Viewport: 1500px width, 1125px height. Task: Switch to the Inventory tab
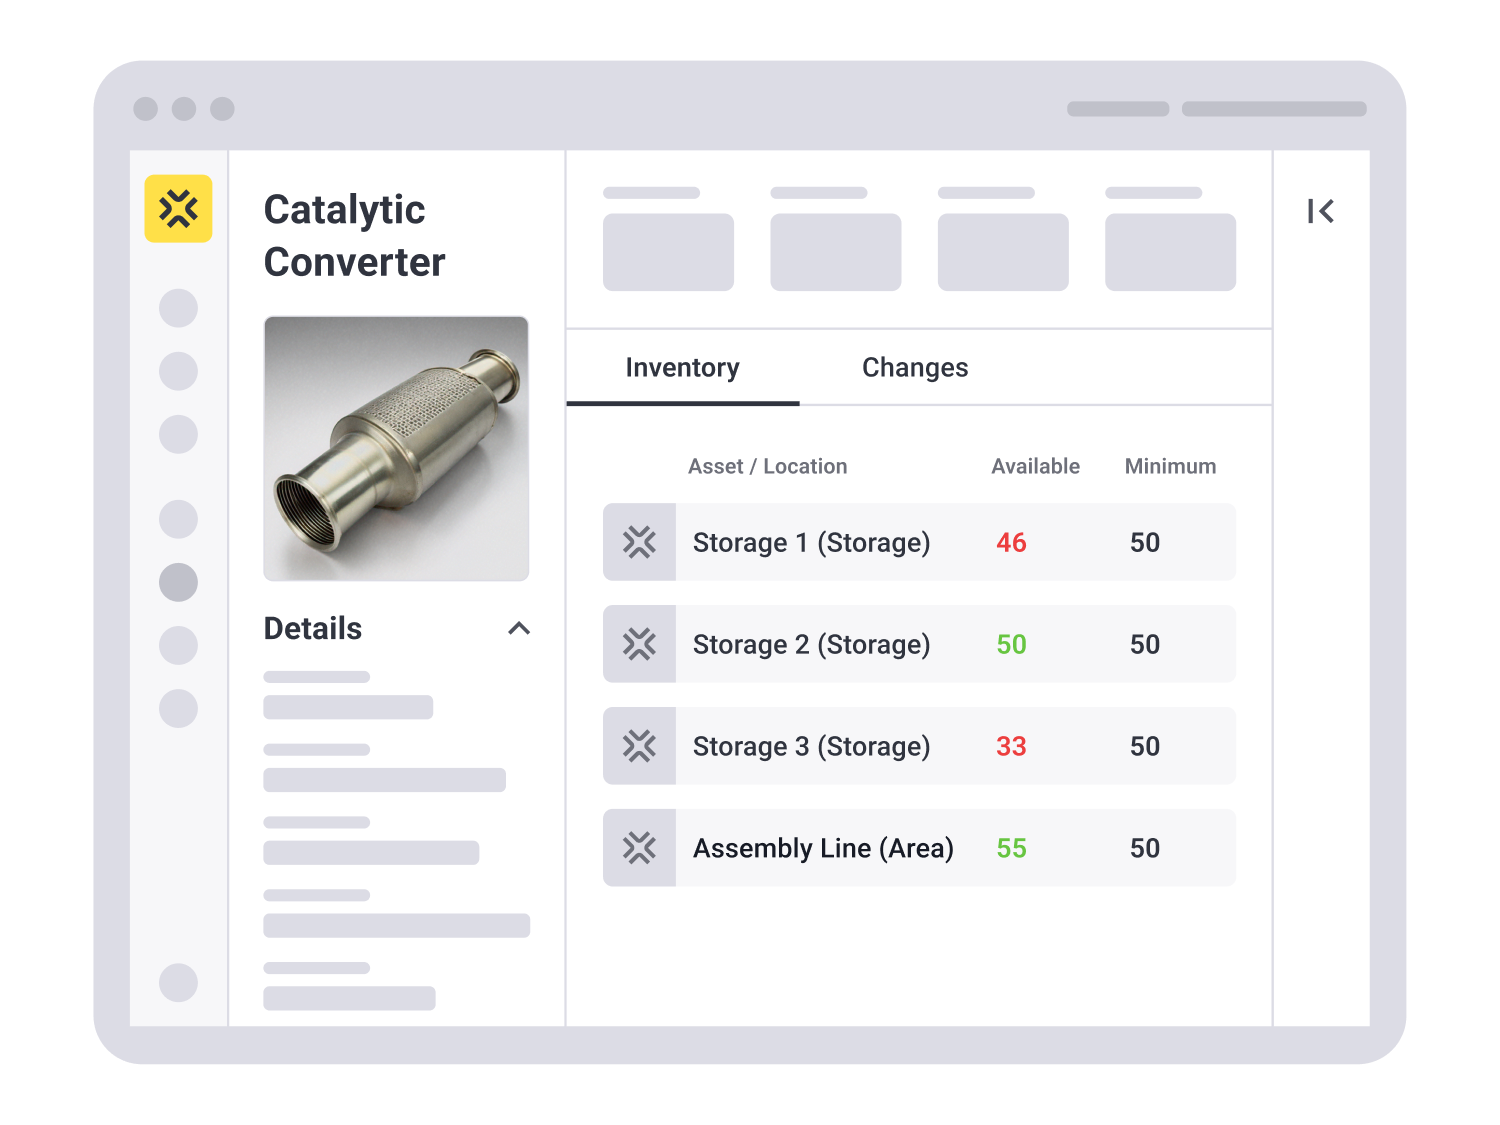tap(683, 368)
